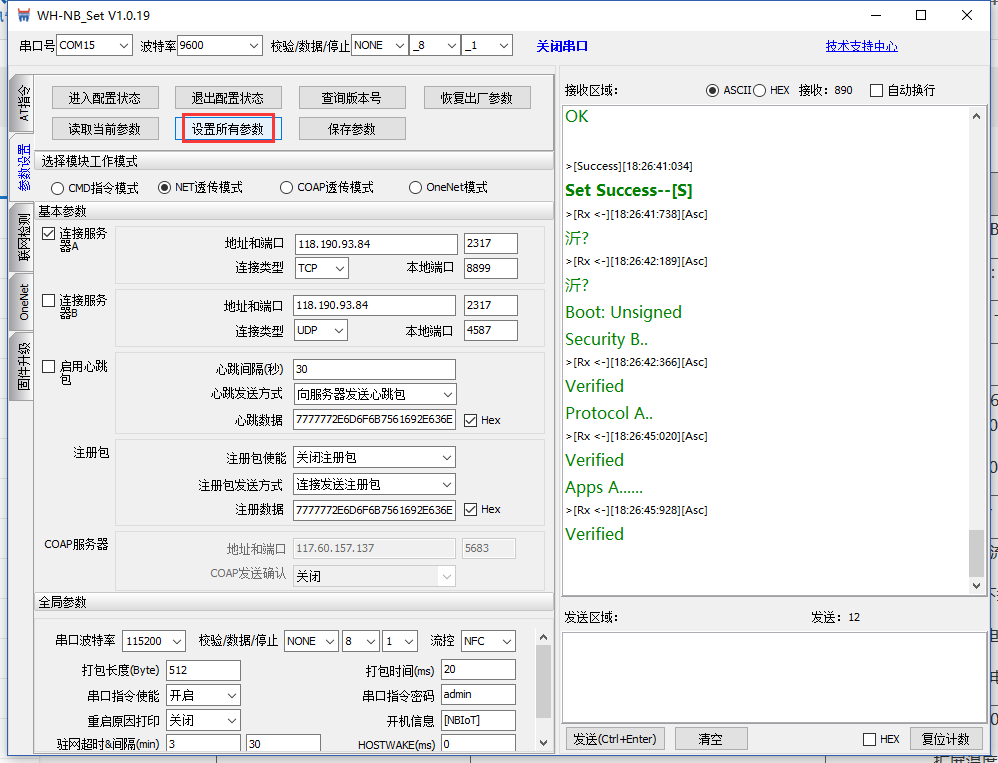Click the 清空 button
Image resolution: width=998 pixels, height=763 pixels.
coord(710,739)
